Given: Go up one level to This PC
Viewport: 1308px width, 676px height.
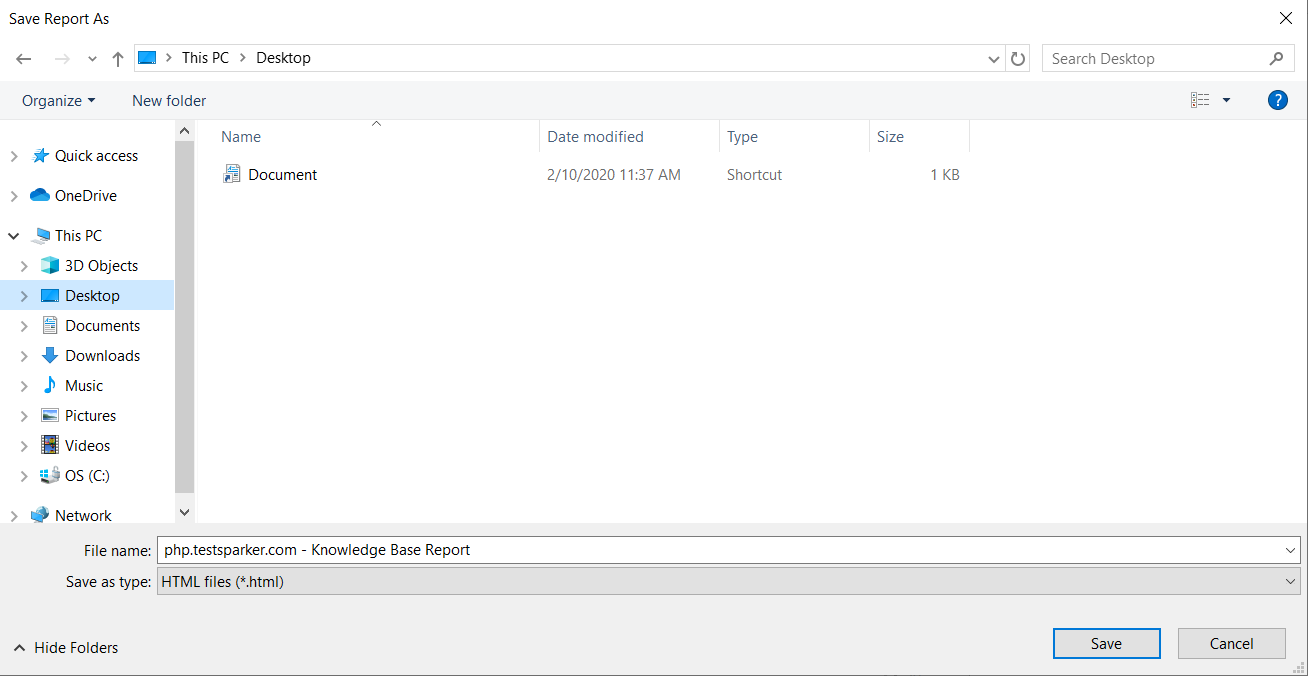Looking at the screenshot, I should 117,58.
